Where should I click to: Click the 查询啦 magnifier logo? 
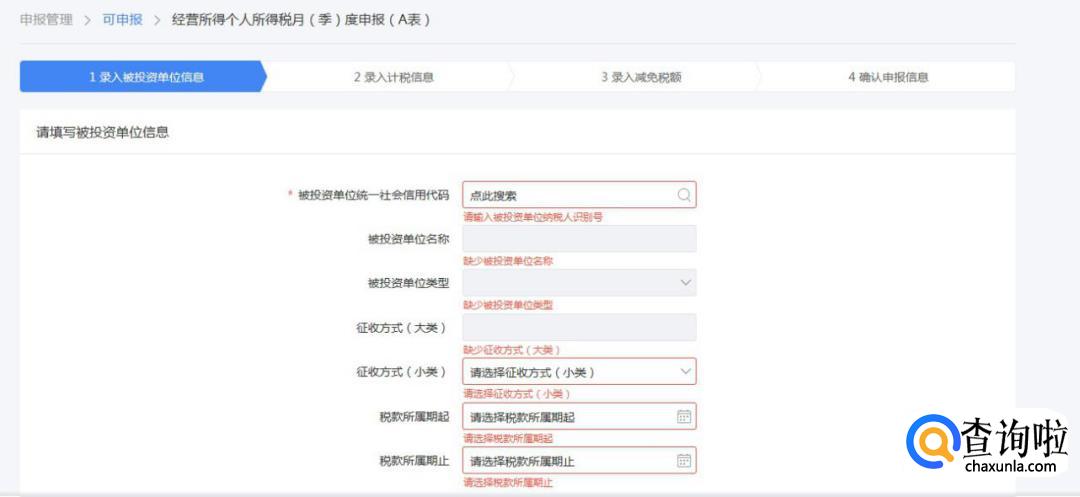[931, 443]
